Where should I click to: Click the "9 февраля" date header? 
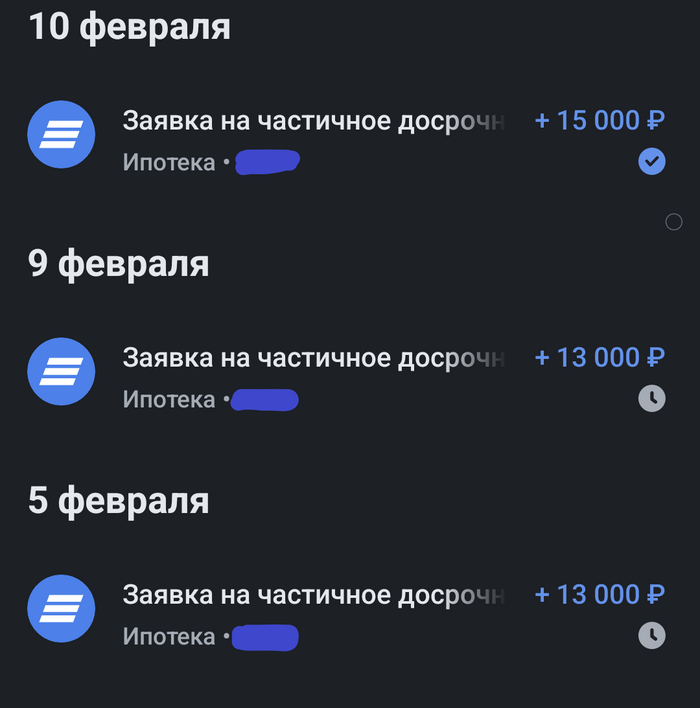[x=119, y=264]
